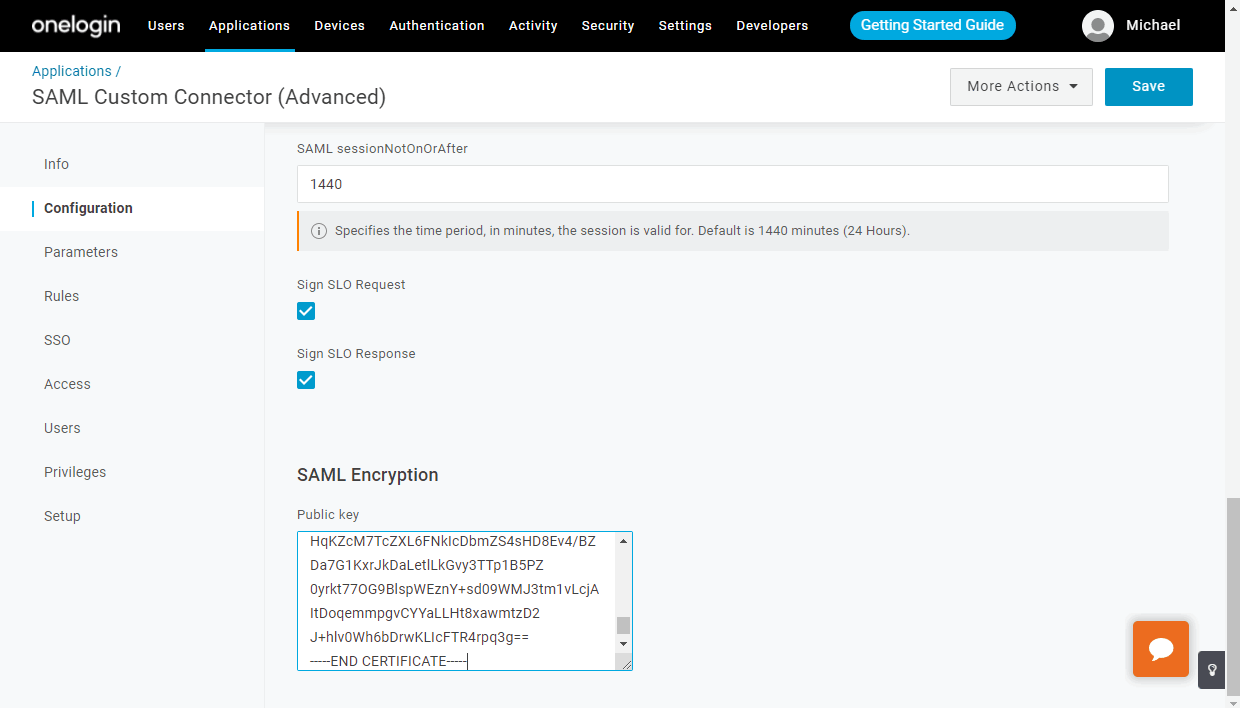This screenshot has width=1240, height=708.
Task: Go to Applications breadcrumb link
Action: pos(72,71)
